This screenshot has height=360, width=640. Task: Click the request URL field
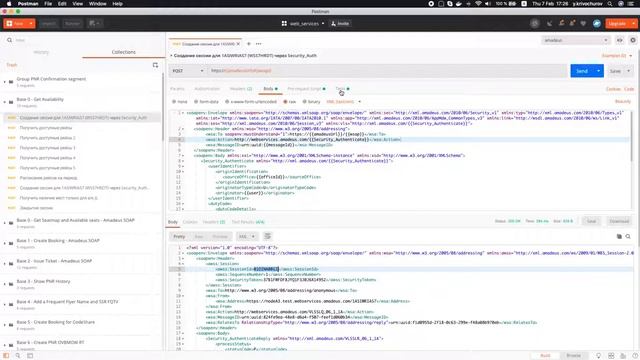click(386, 71)
